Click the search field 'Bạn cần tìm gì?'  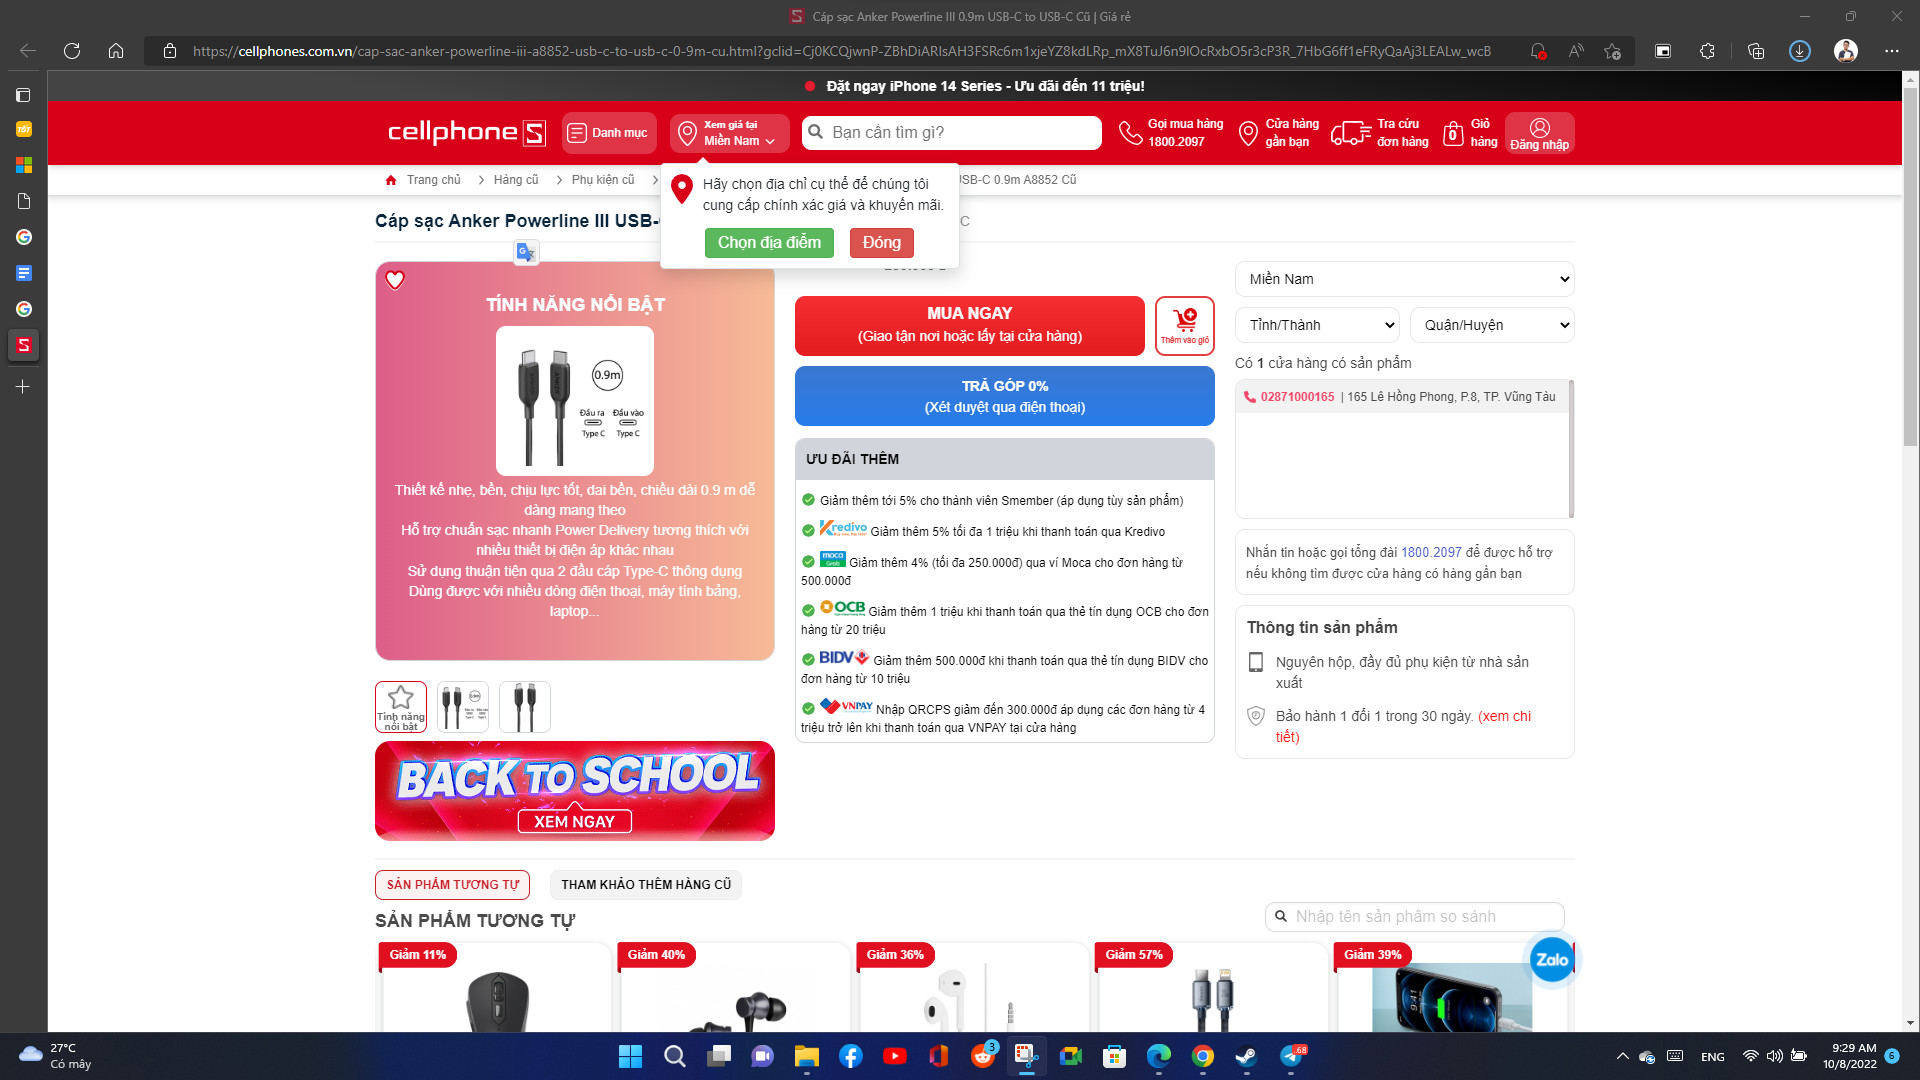click(951, 133)
